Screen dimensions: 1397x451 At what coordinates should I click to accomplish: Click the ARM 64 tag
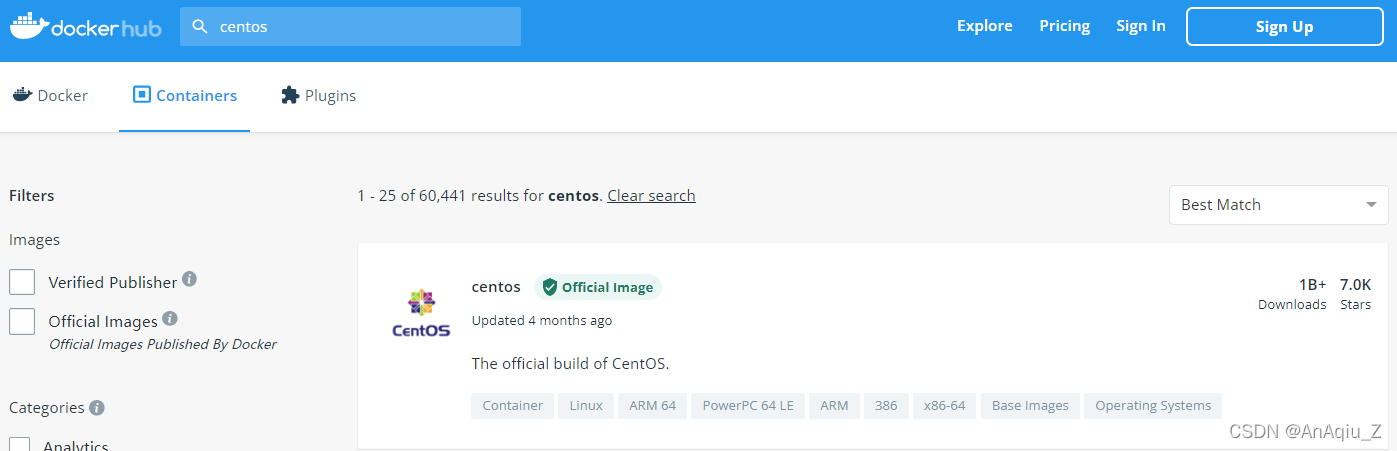(653, 406)
